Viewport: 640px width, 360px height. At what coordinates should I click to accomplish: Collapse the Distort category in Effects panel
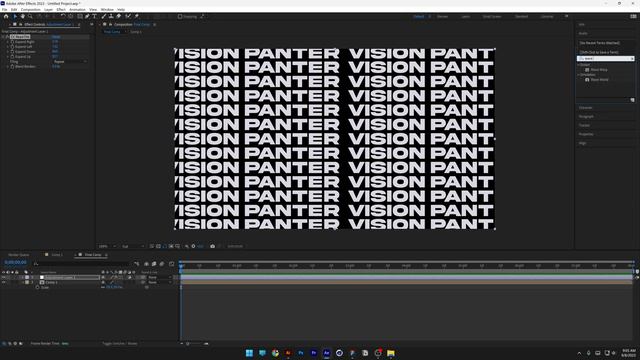579,65
